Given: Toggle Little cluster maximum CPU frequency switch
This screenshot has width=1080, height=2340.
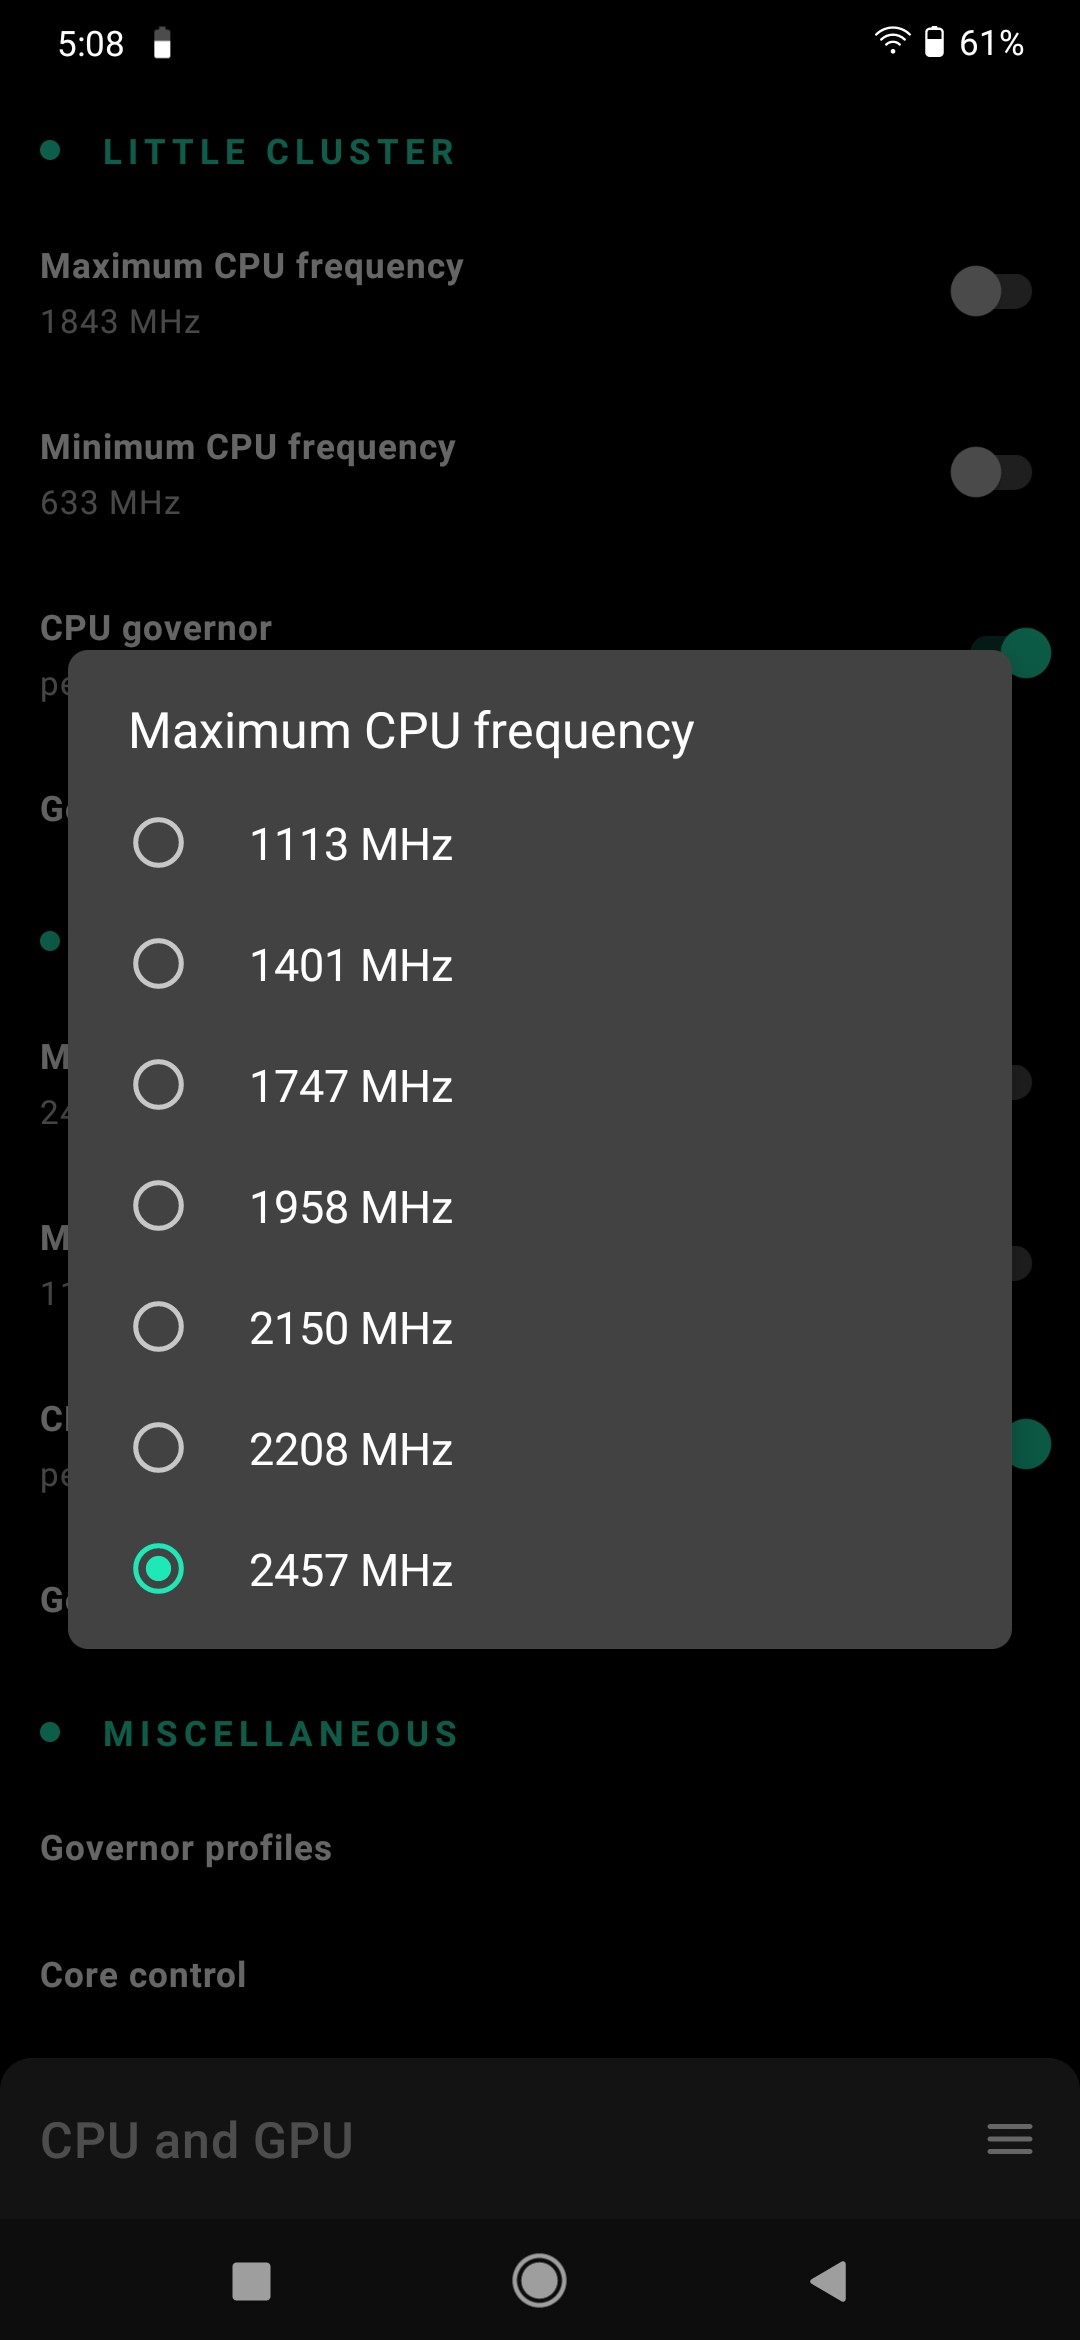Looking at the screenshot, I should (990, 291).
